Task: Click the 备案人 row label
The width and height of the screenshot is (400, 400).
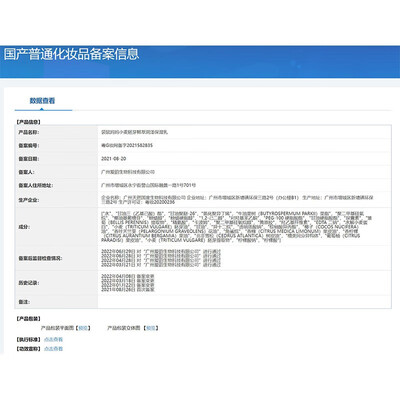Action: click(26, 172)
